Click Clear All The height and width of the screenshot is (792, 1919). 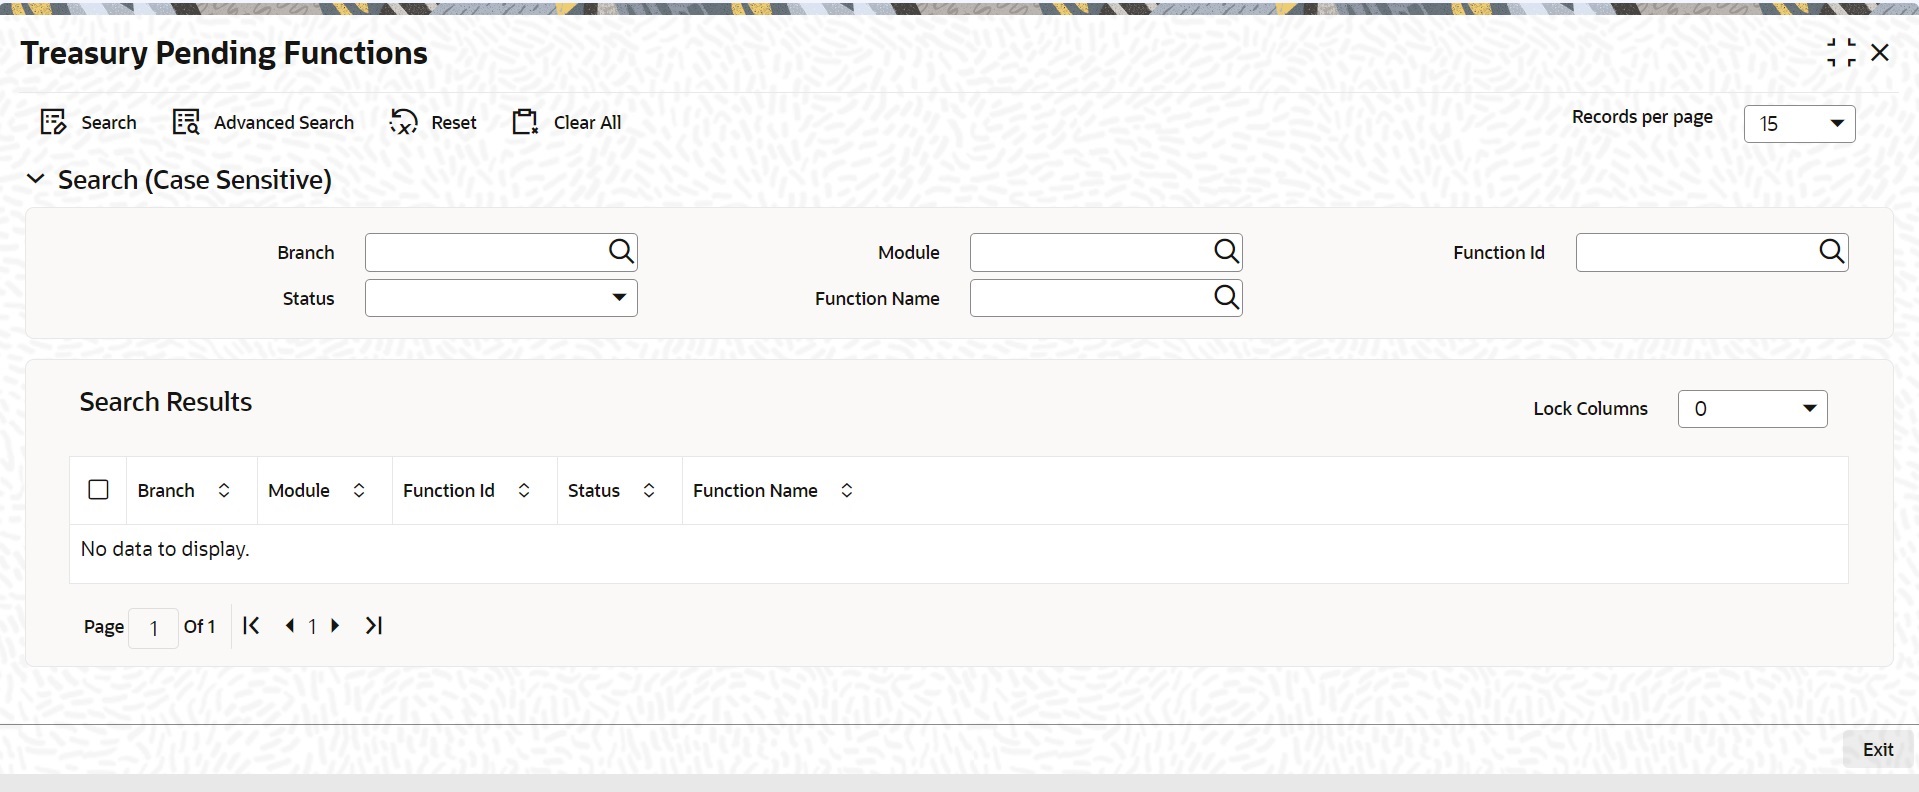point(567,122)
